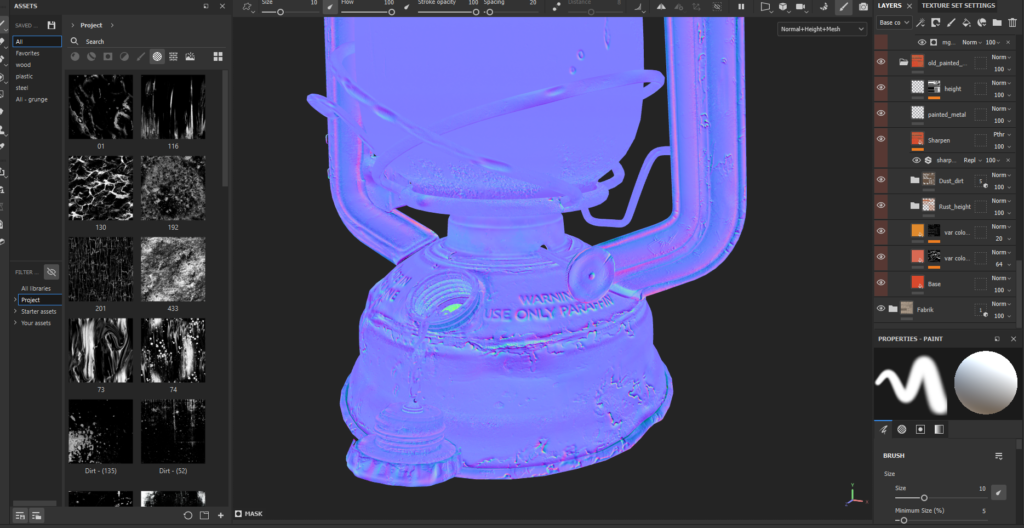Screen dimensions: 1024x528
Task: Expand the Rust_height folder
Action: (x=914, y=206)
